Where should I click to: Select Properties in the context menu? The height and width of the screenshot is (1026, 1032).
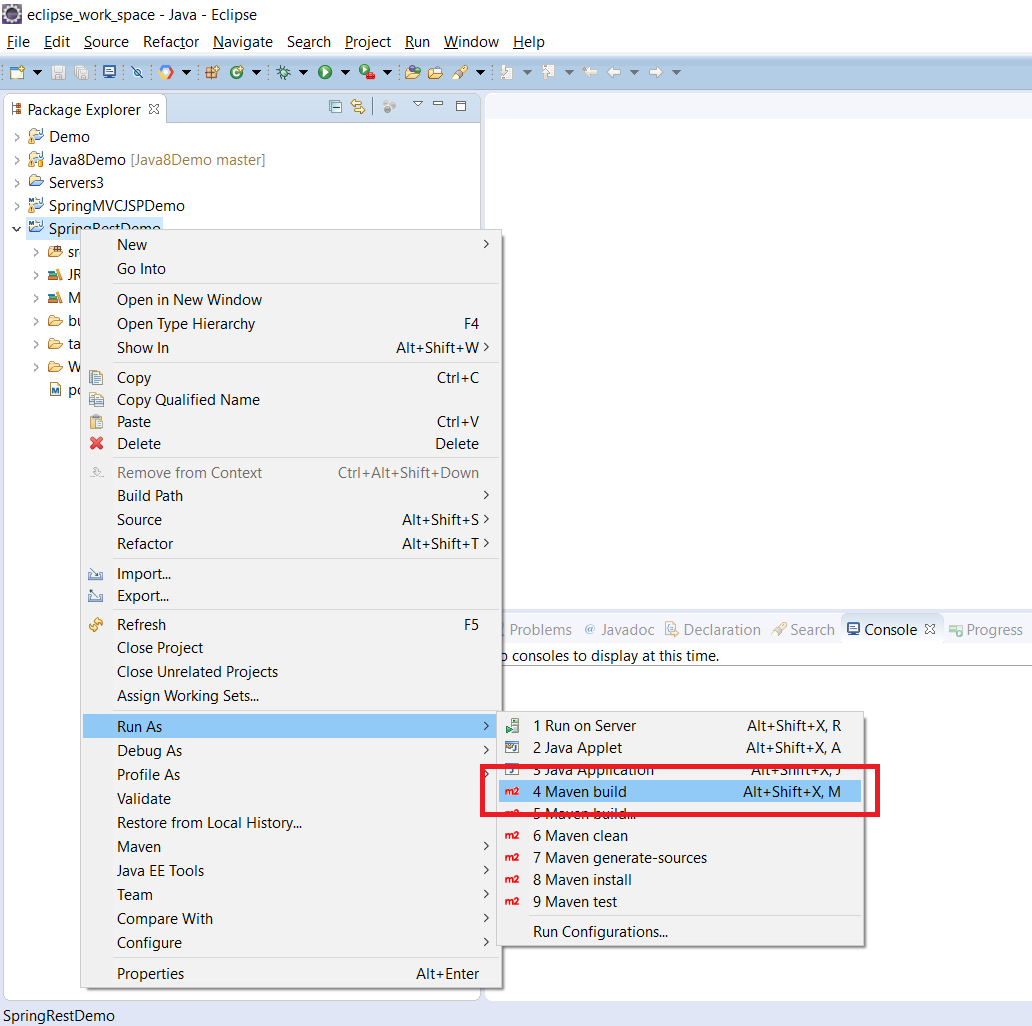[150, 974]
